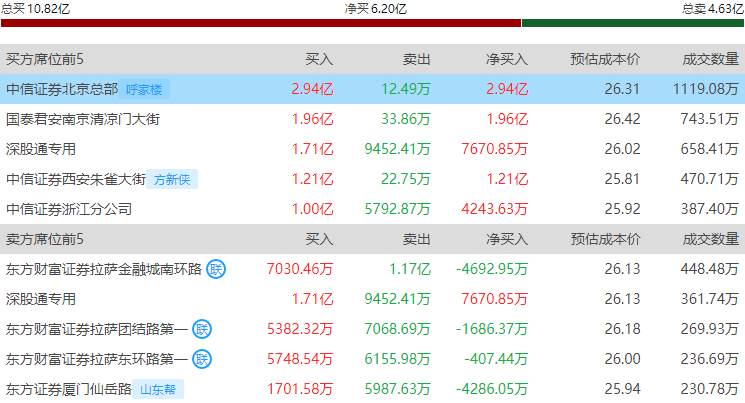Open 东方财富证券拉萨金融城南环路 seat
The width and height of the screenshot is (745, 403).
click(104, 269)
